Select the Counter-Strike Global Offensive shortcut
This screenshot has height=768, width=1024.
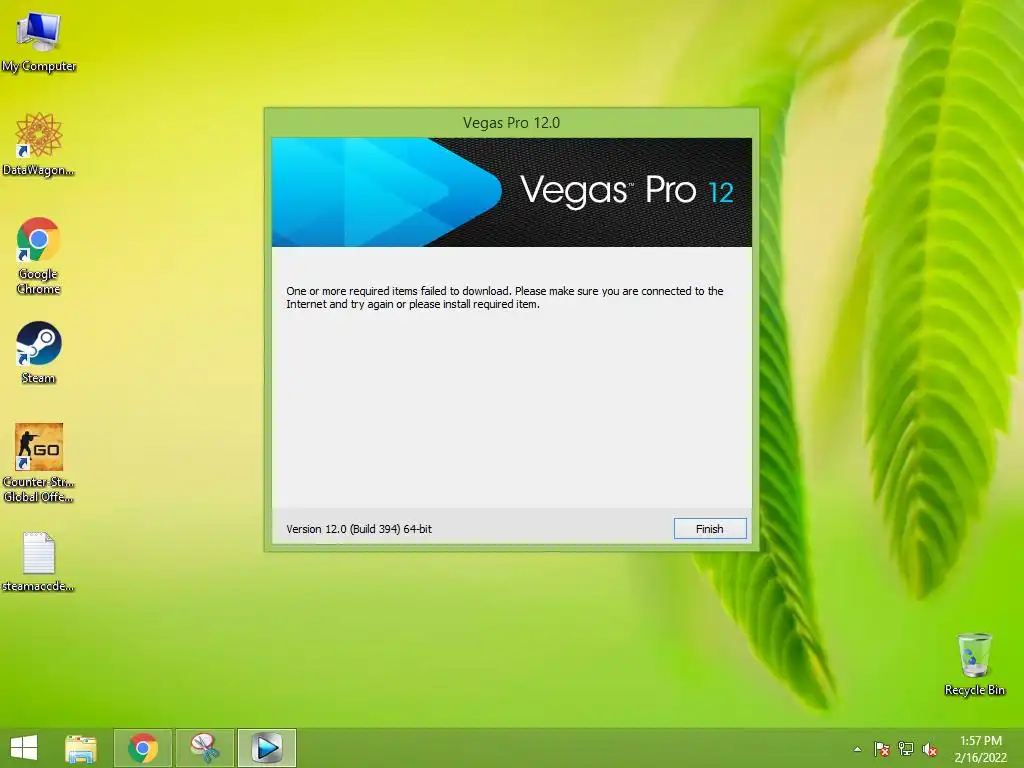point(39,463)
